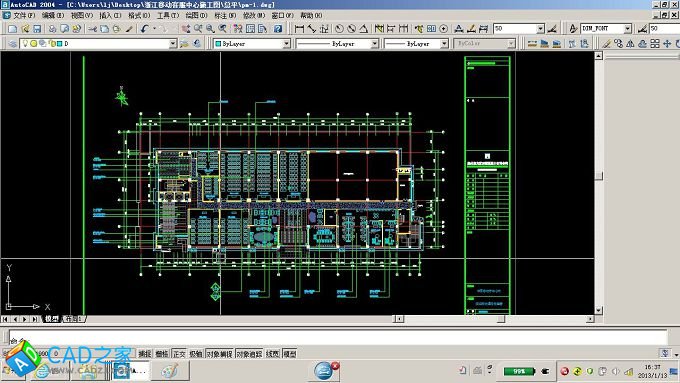The image size is (680, 383).
Task: Switch to the 模型 Model tab
Action: (52, 319)
